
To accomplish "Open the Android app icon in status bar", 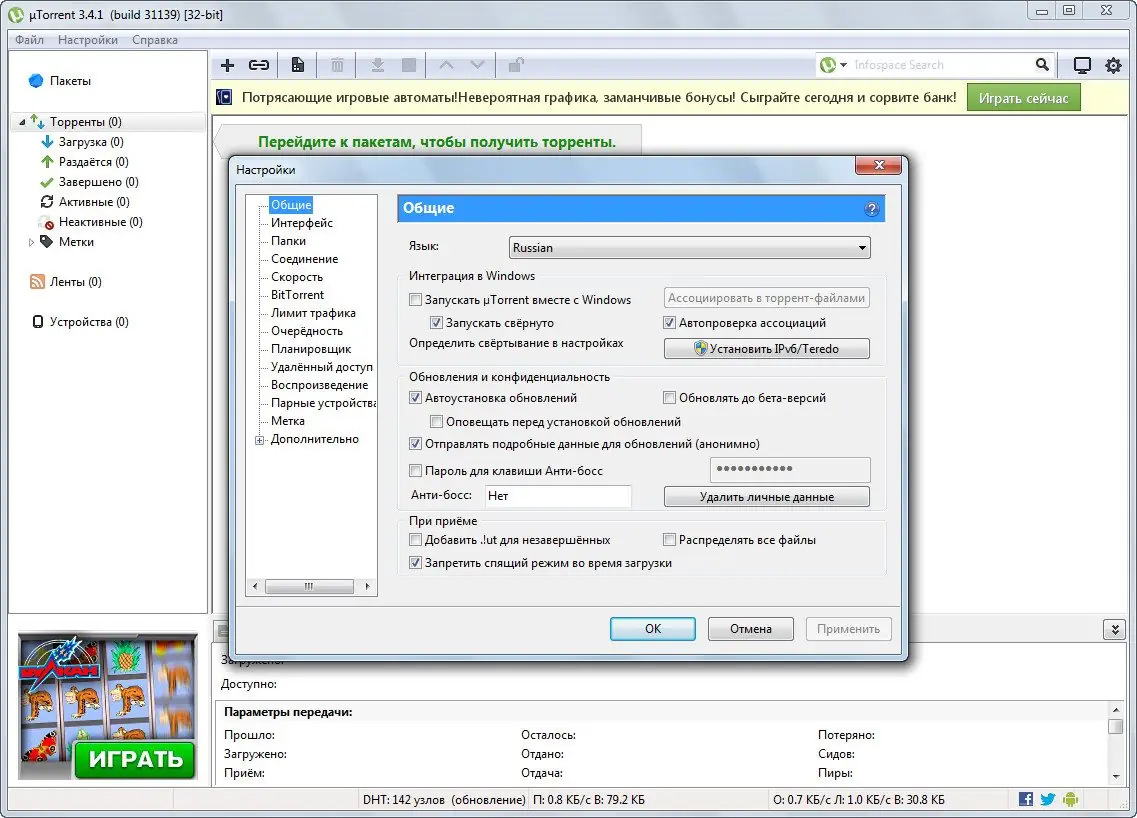I will pos(1070,798).
